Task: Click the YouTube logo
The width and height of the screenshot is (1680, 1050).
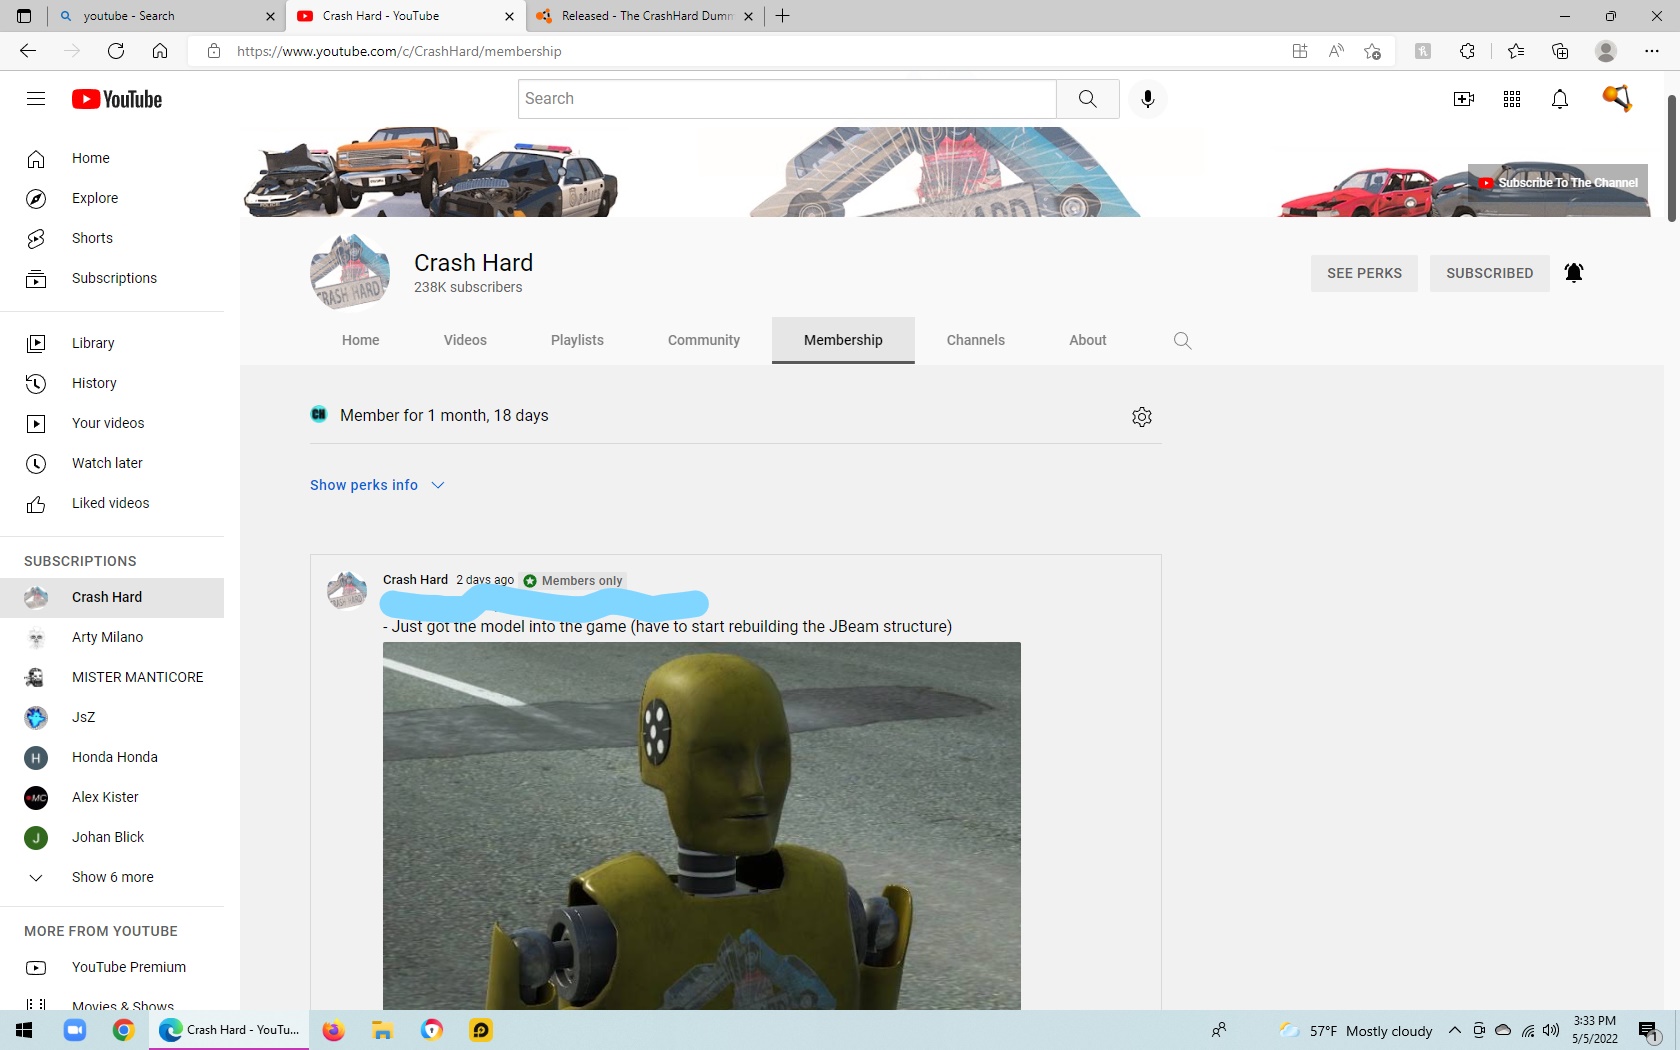Action: (117, 99)
